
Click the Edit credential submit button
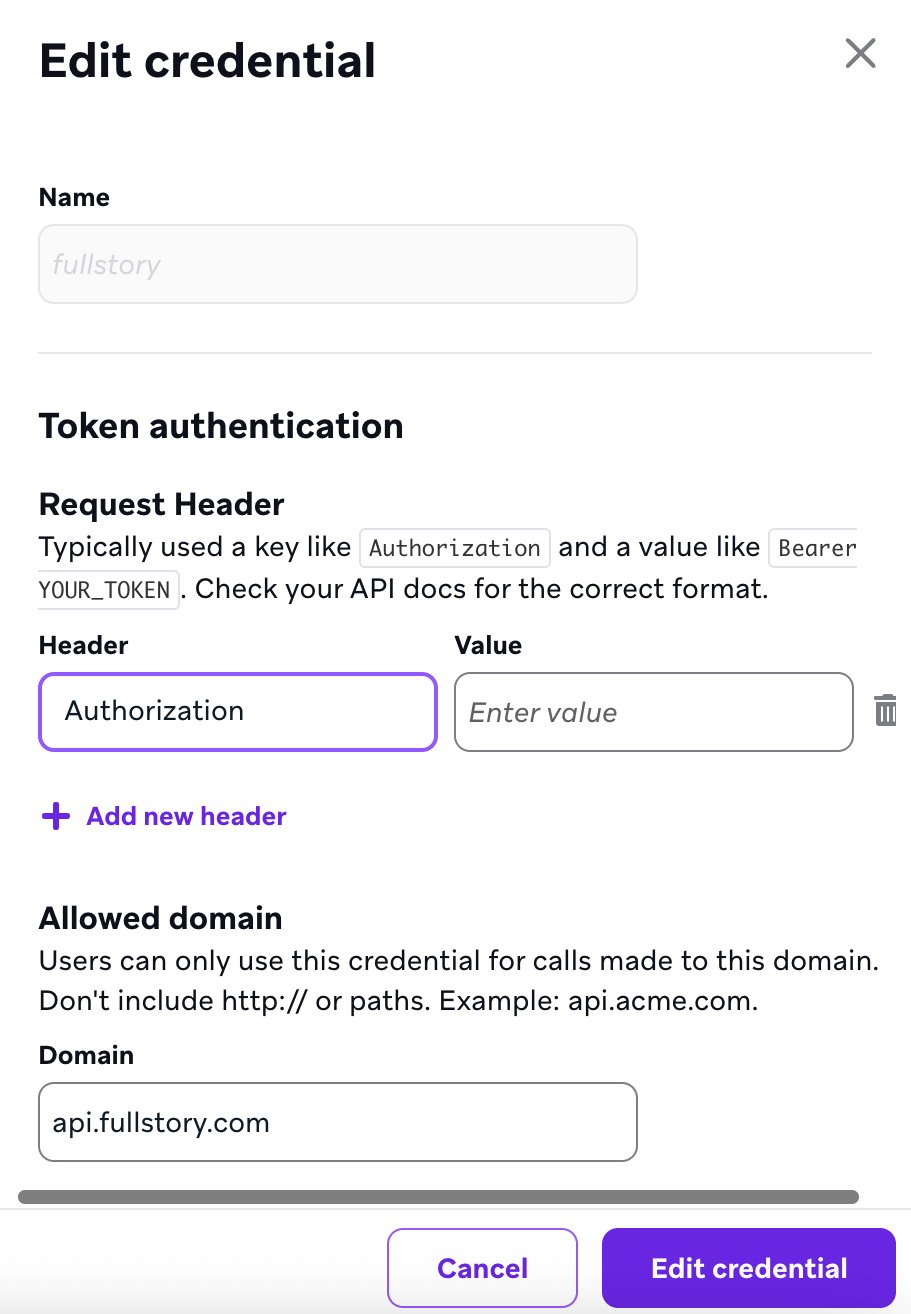coord(747,1267)
